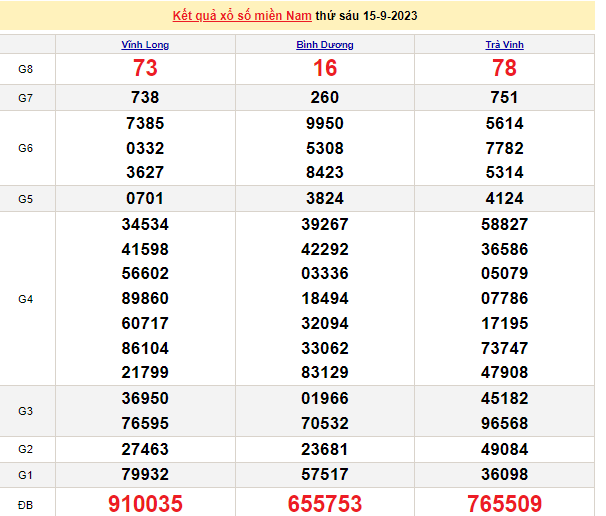Select G1 number 79932 under Vĩnh Long
606x516 pixels.
(x=145, y=473)
